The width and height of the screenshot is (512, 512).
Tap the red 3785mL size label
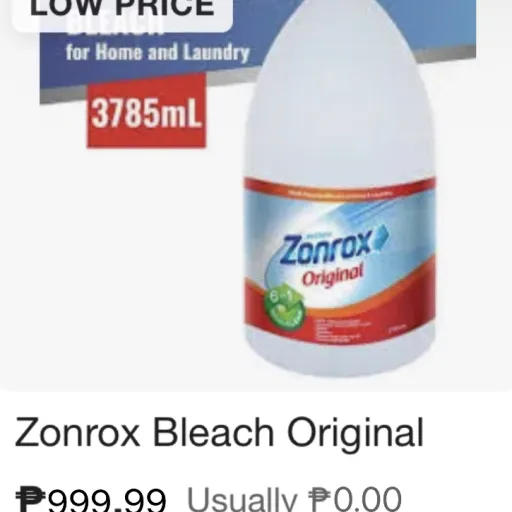(x=146, y=111)
